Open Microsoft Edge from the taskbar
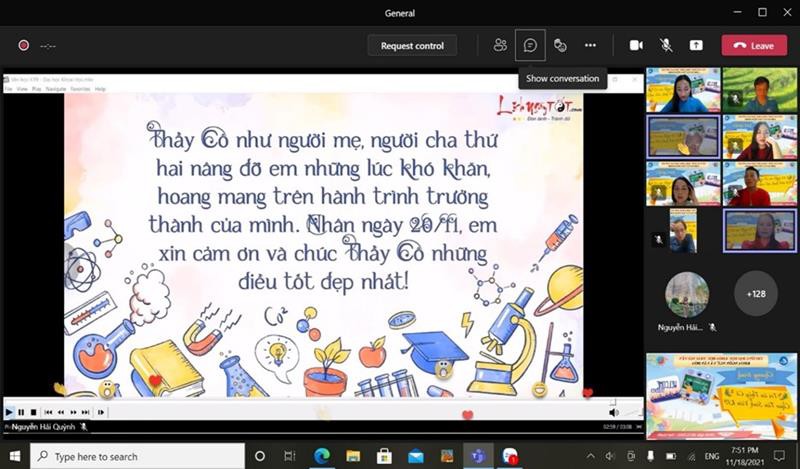The width and height of the screenshot is (800, 469). (322, 456)
